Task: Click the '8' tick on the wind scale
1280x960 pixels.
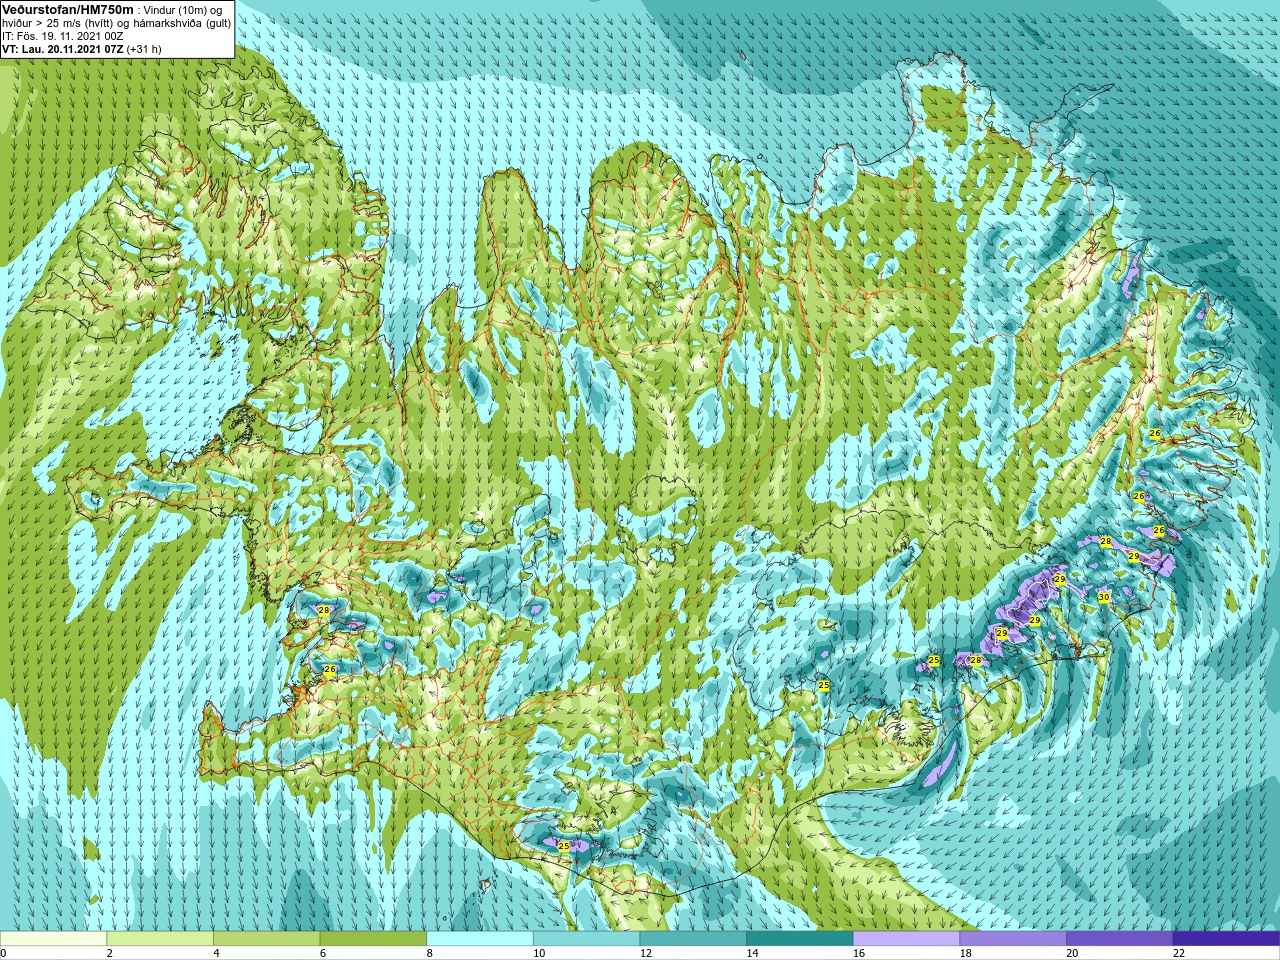Action: click(x=430, y=953)
